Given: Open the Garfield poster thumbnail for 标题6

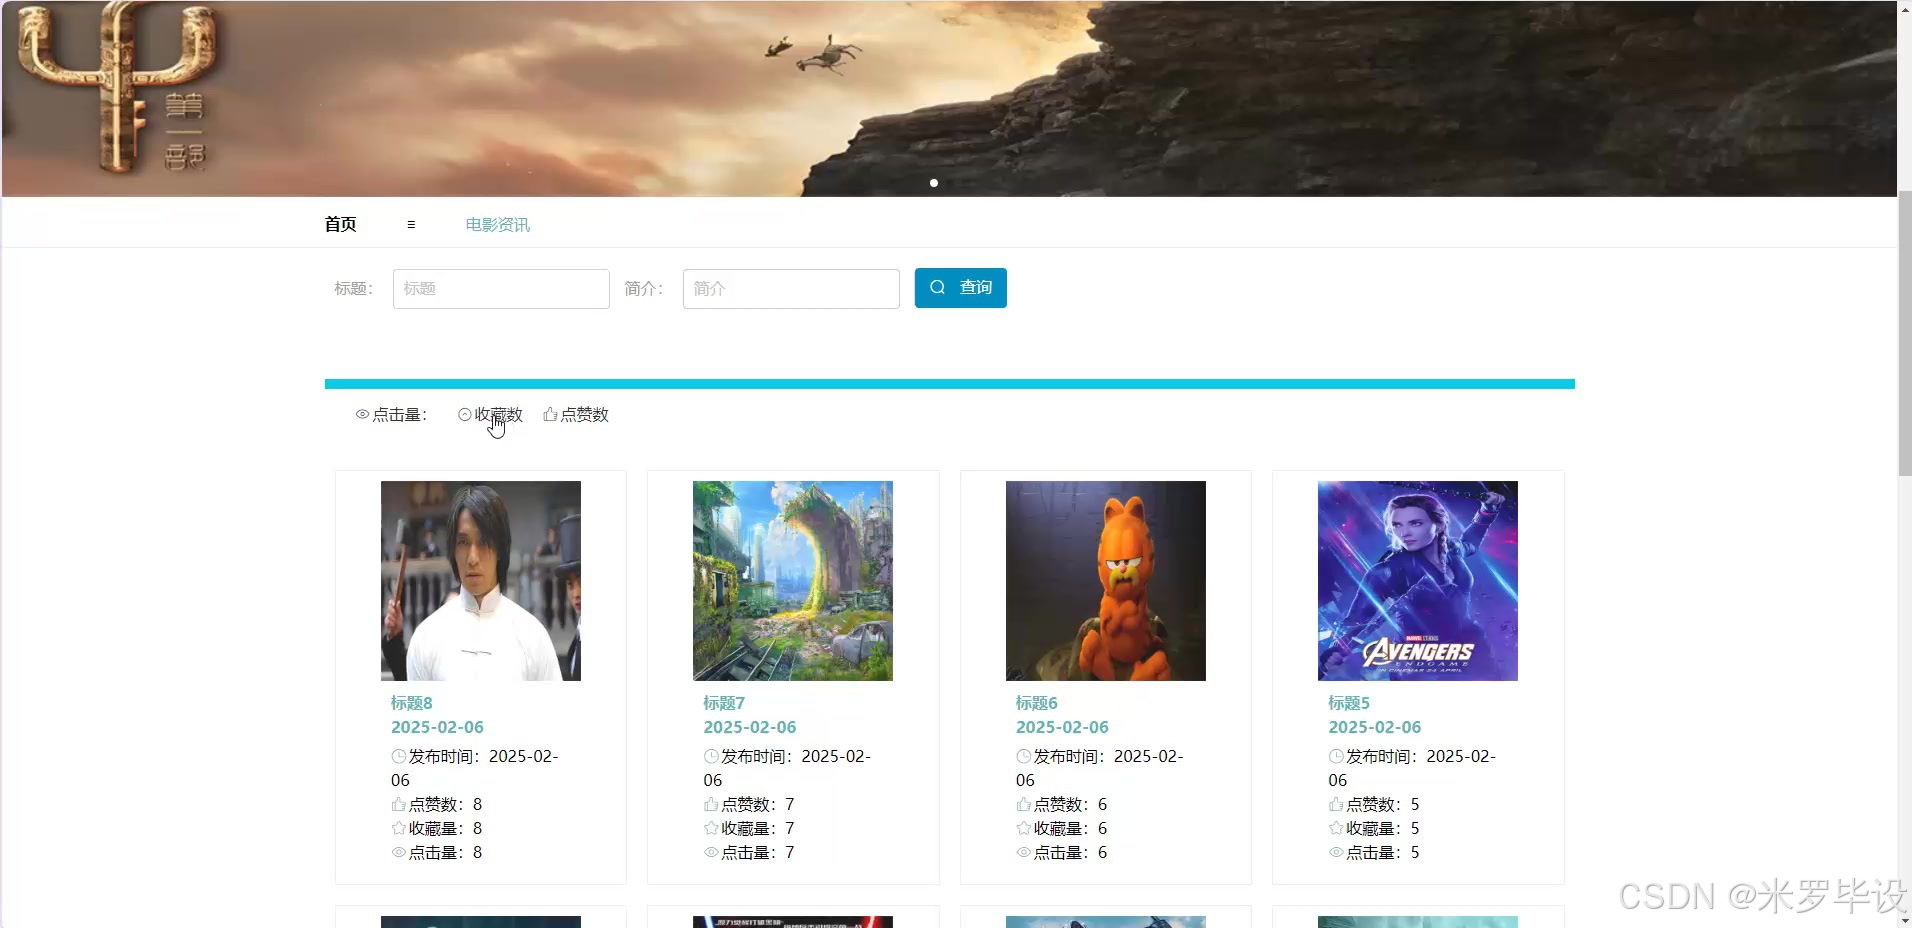Looking at the screenshot, I should tap(1106, 581).
